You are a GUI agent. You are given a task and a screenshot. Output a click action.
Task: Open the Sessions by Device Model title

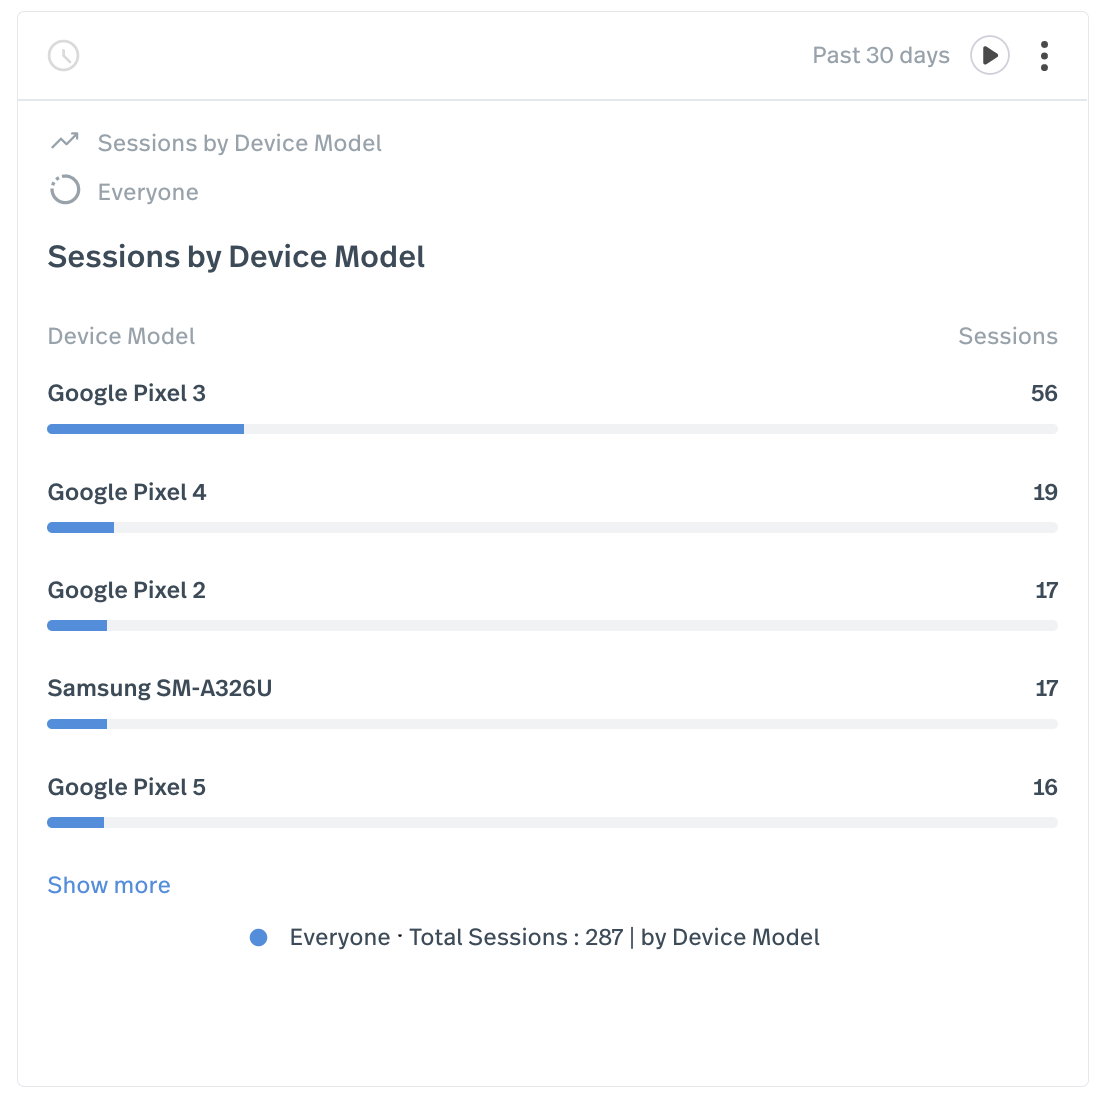[x=236, y=256]
